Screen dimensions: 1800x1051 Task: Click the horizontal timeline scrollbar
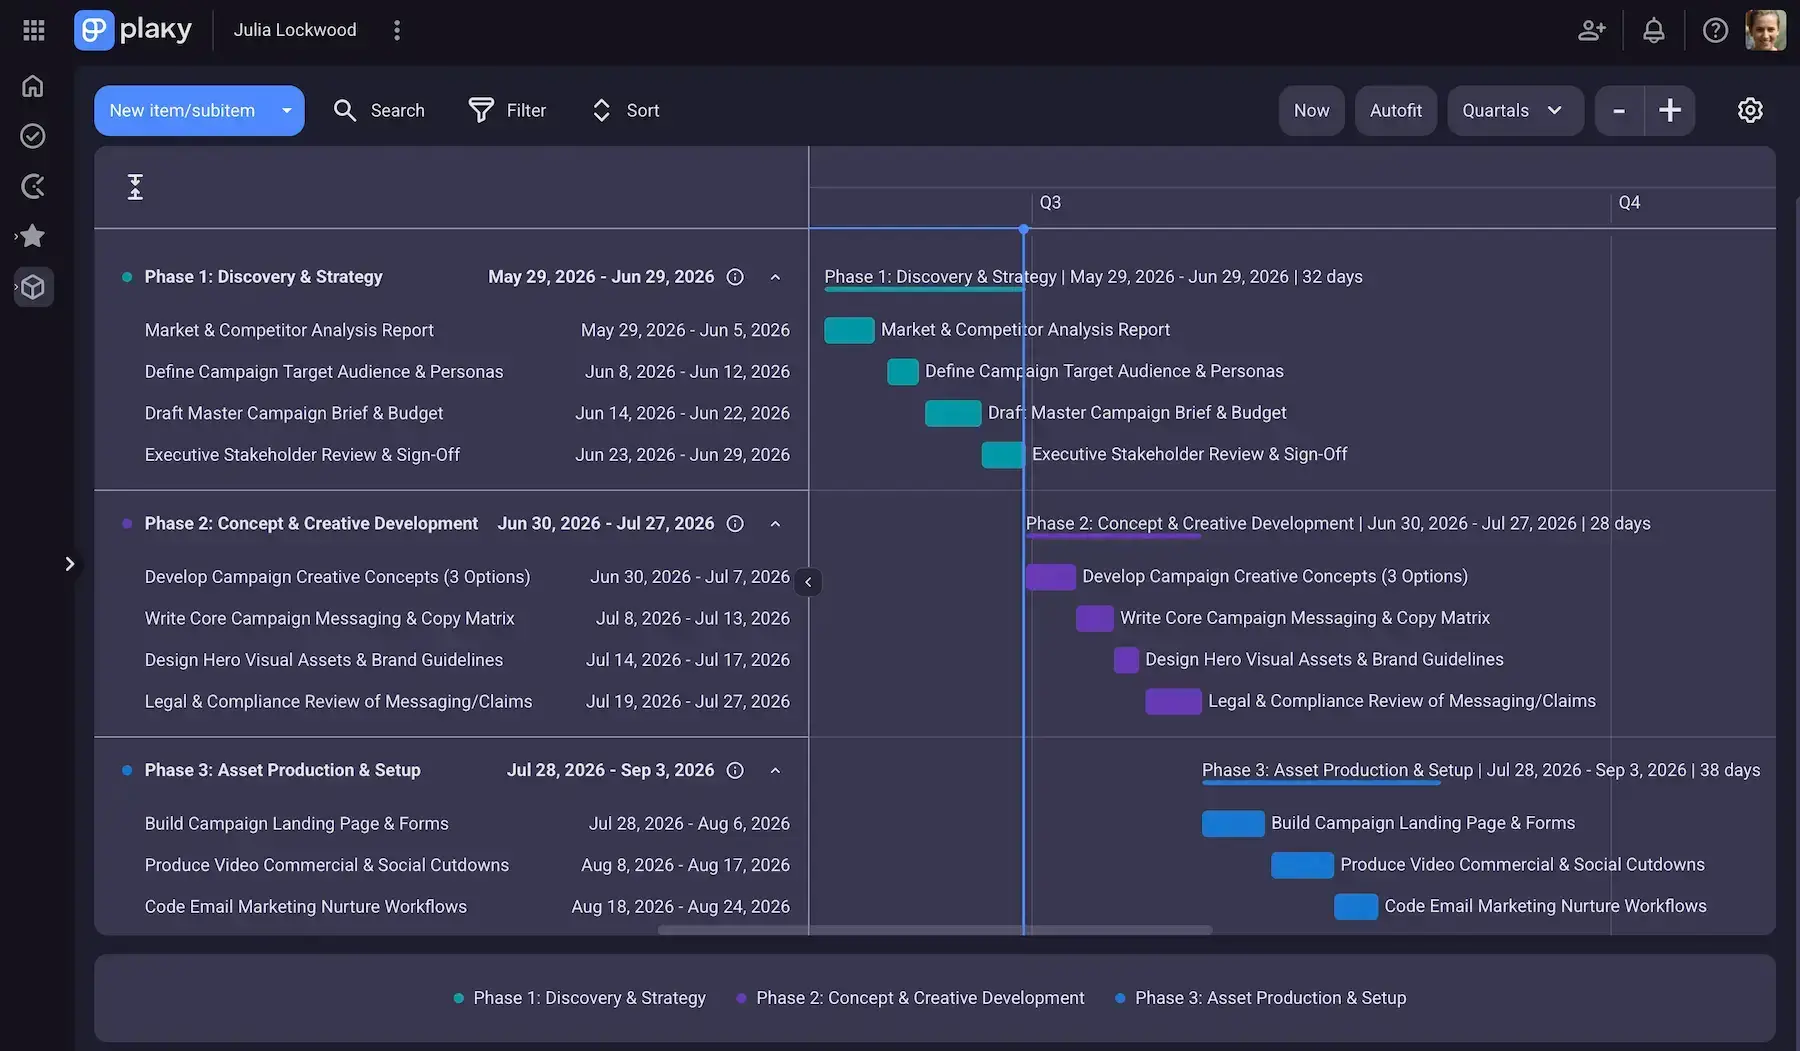pyautogui.click(x=935, y=930)
